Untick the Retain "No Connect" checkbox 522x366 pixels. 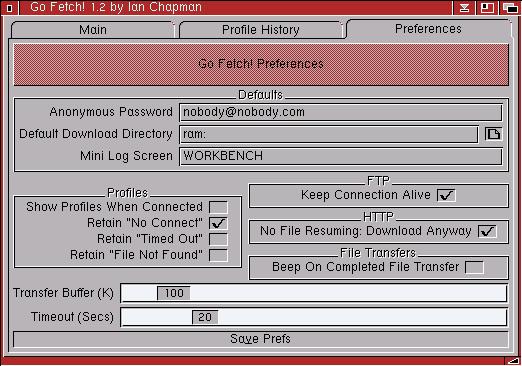(x=218, y=223)
